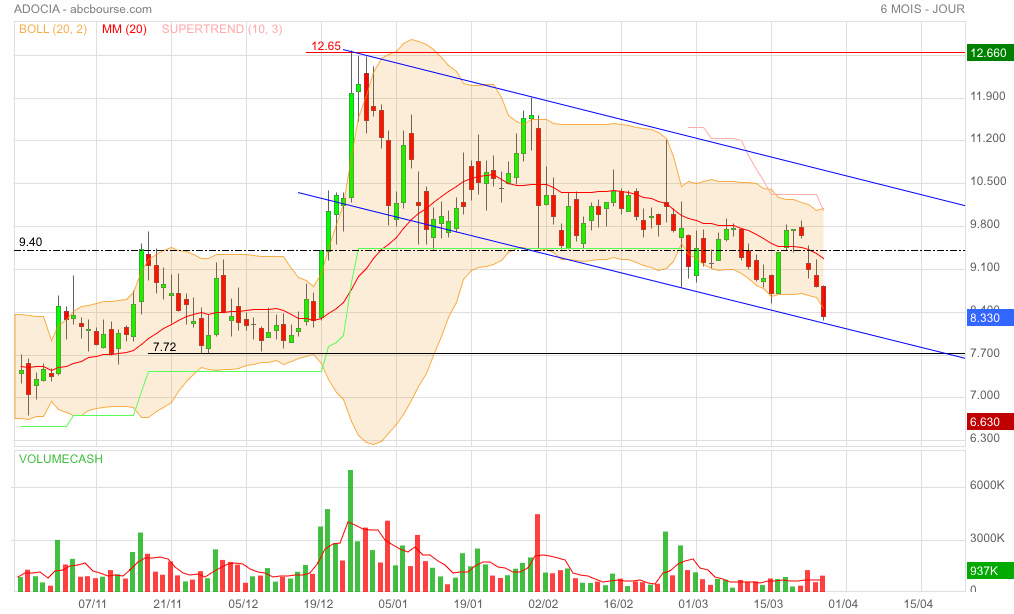Click the last red candlestick near 8.330
The image size is (1014, 614).
824,302
